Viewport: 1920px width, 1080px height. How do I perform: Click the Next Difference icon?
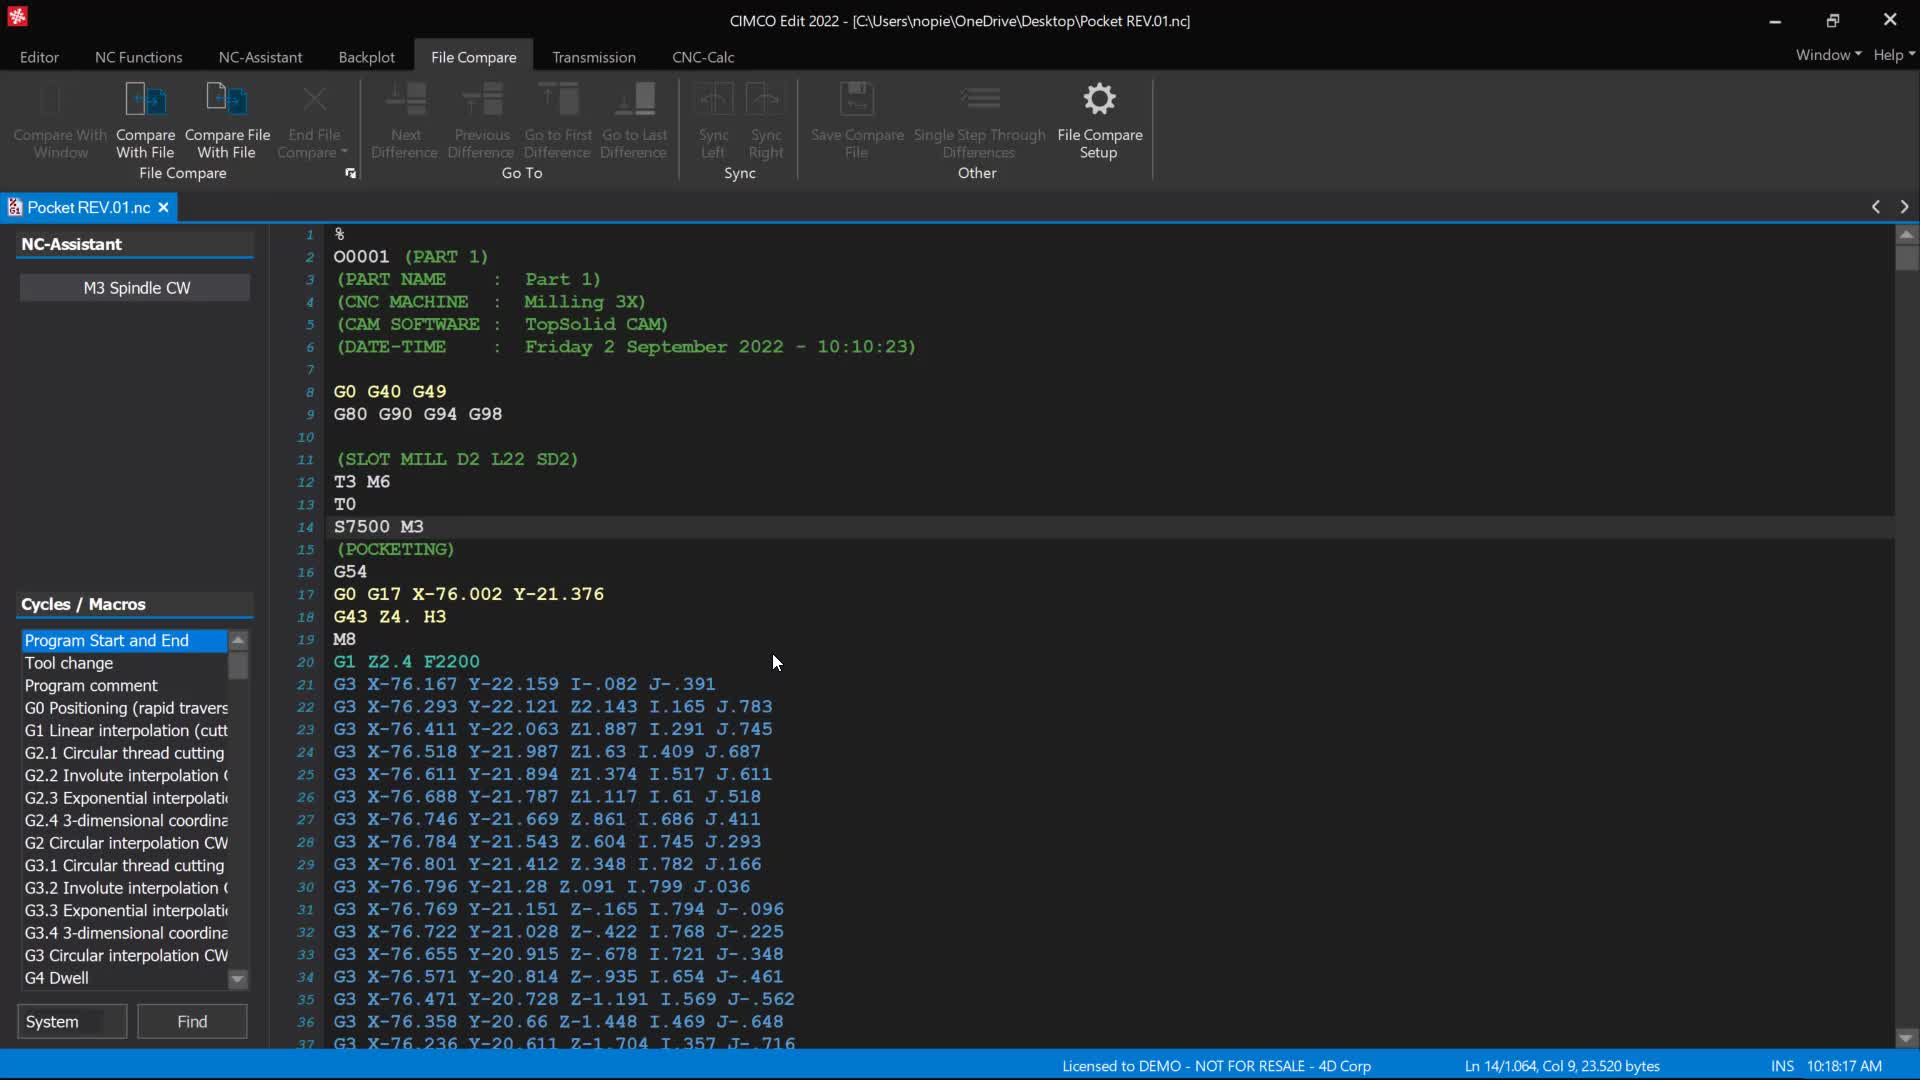tap(405, 100)
